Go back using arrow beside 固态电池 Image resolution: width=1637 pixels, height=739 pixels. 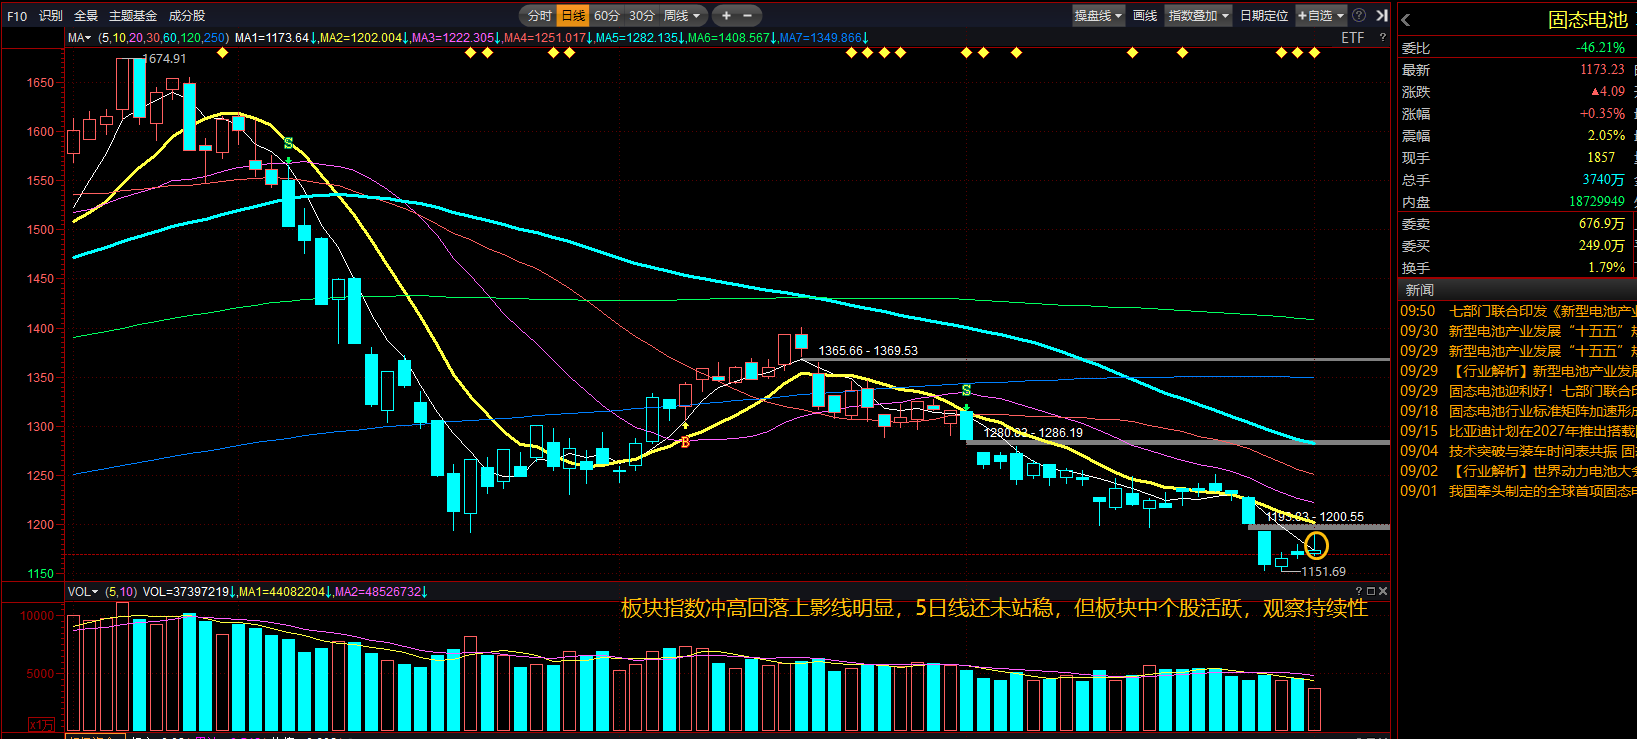(1406, 20)
